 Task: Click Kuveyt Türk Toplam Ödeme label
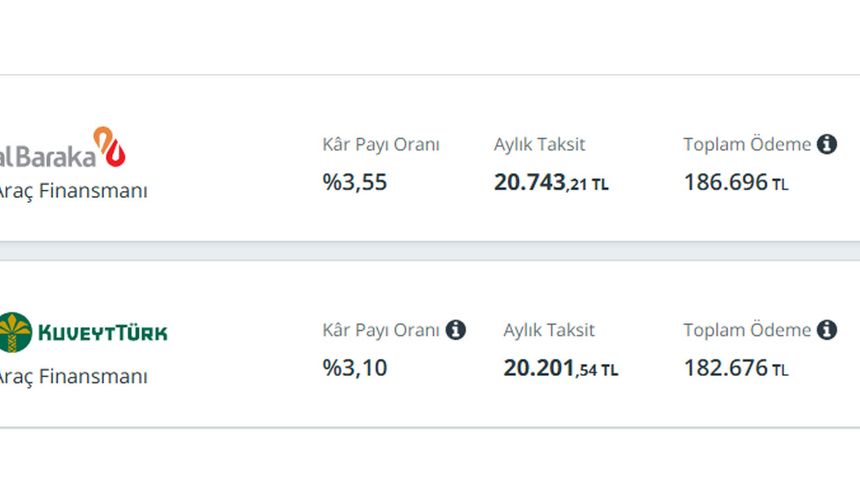pyautogui.click(x=747, y=330)
